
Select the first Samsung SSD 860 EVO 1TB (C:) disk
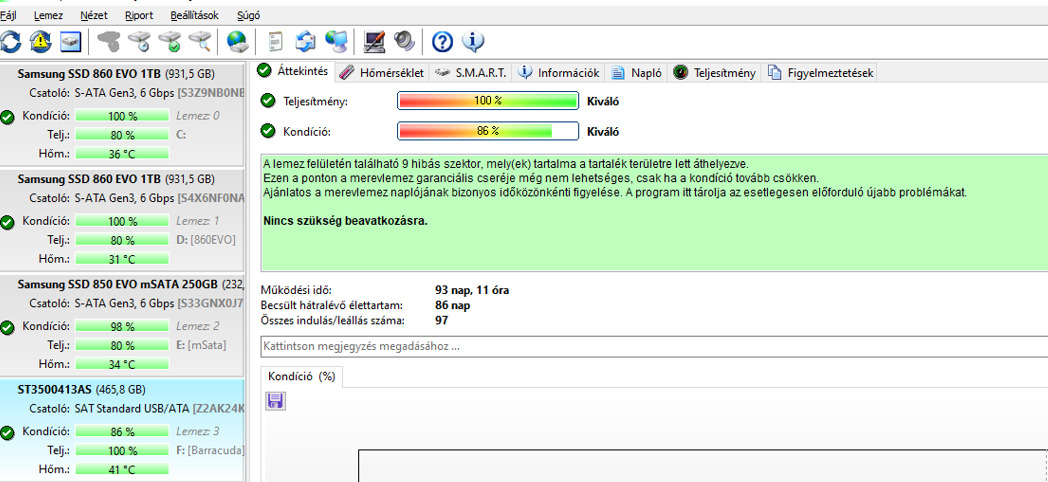[122, 113]
